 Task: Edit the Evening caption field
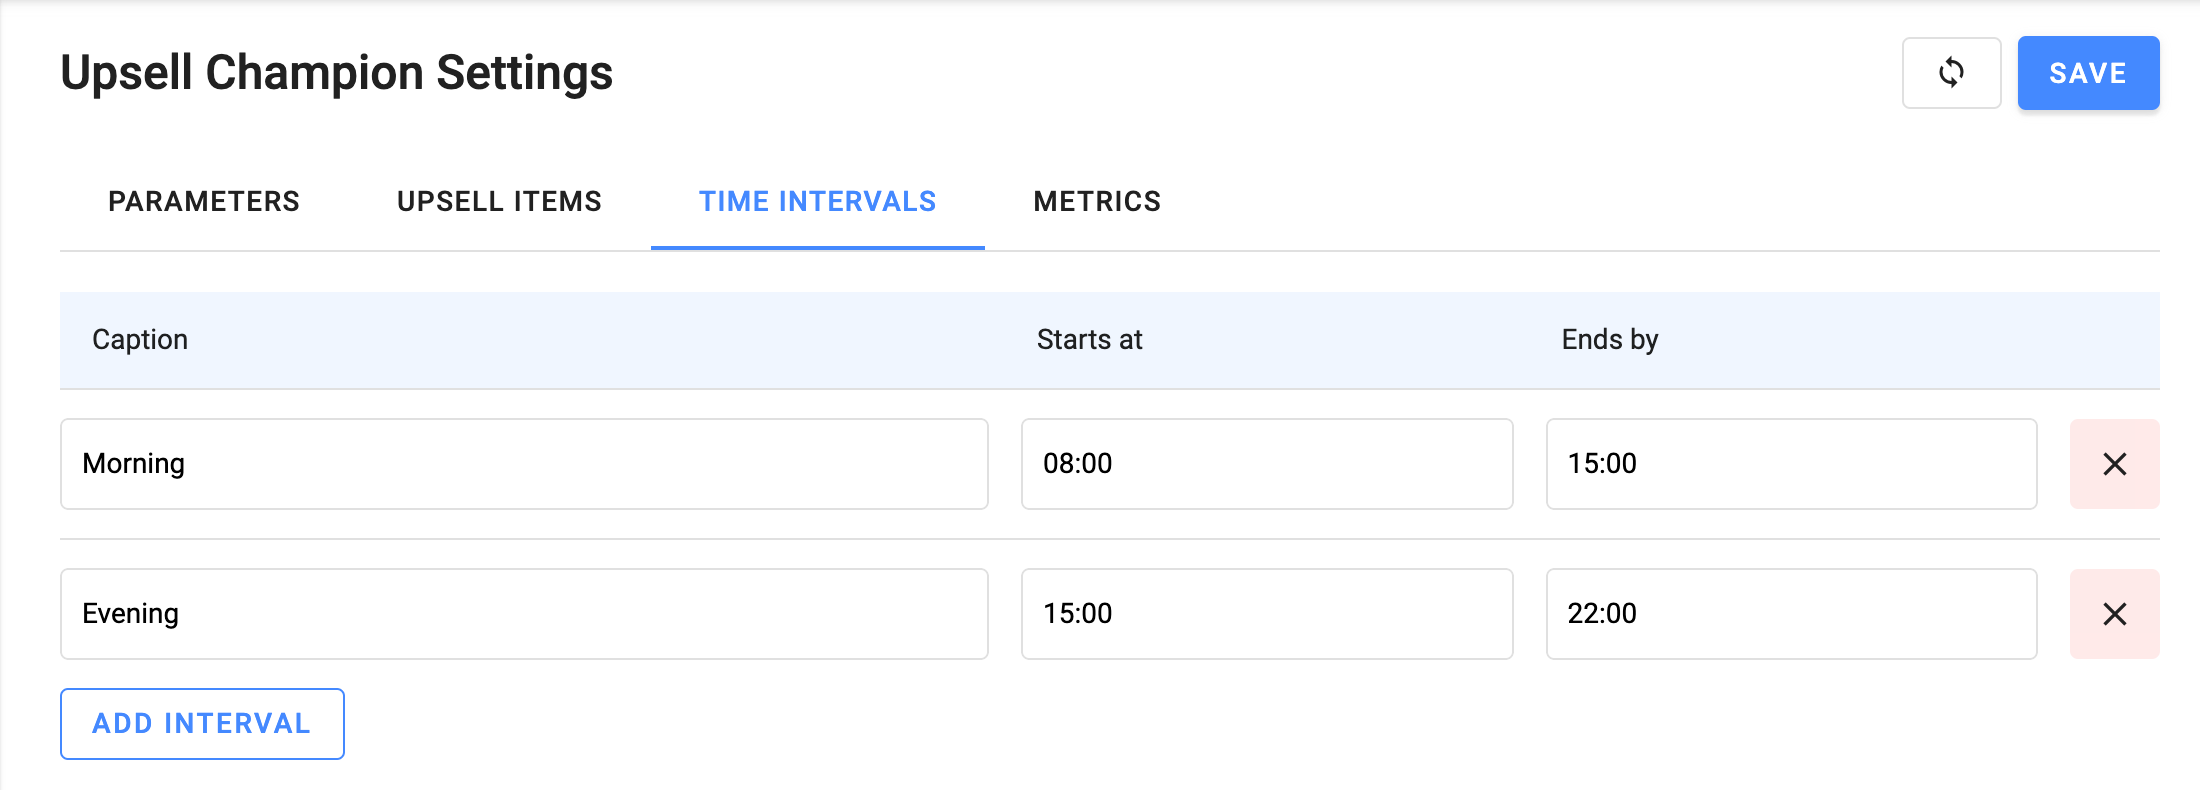(524, 614)
